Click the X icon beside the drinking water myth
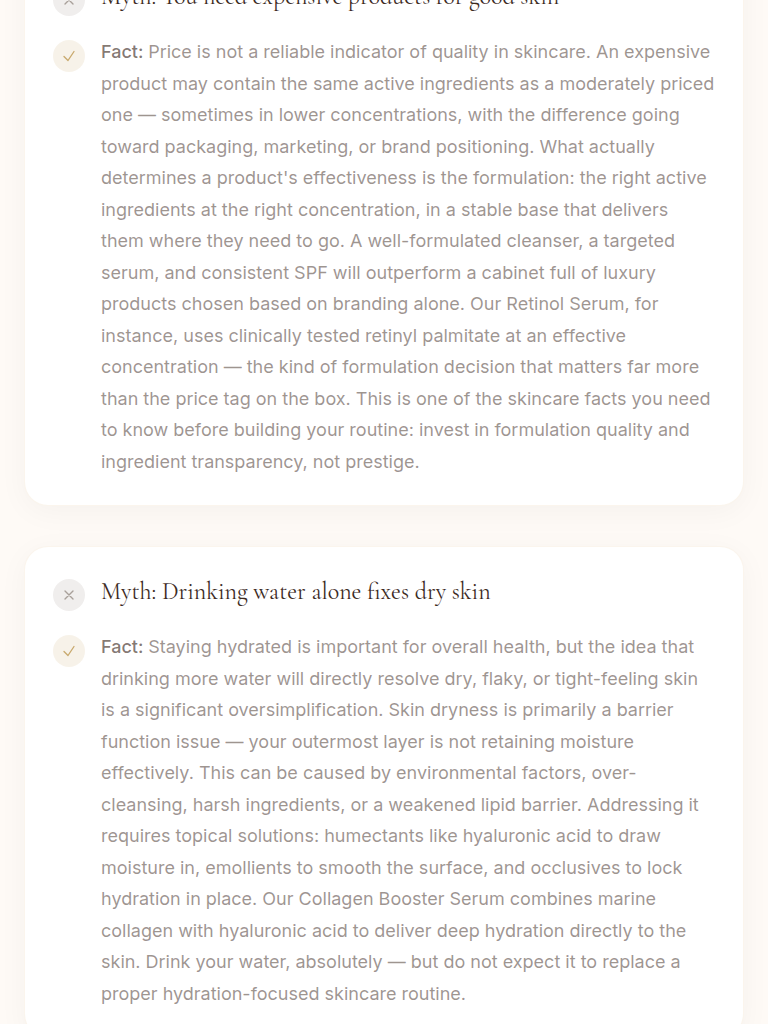Screen dimensions: 768x1024 pyautogui.click(x=69, y=595)
